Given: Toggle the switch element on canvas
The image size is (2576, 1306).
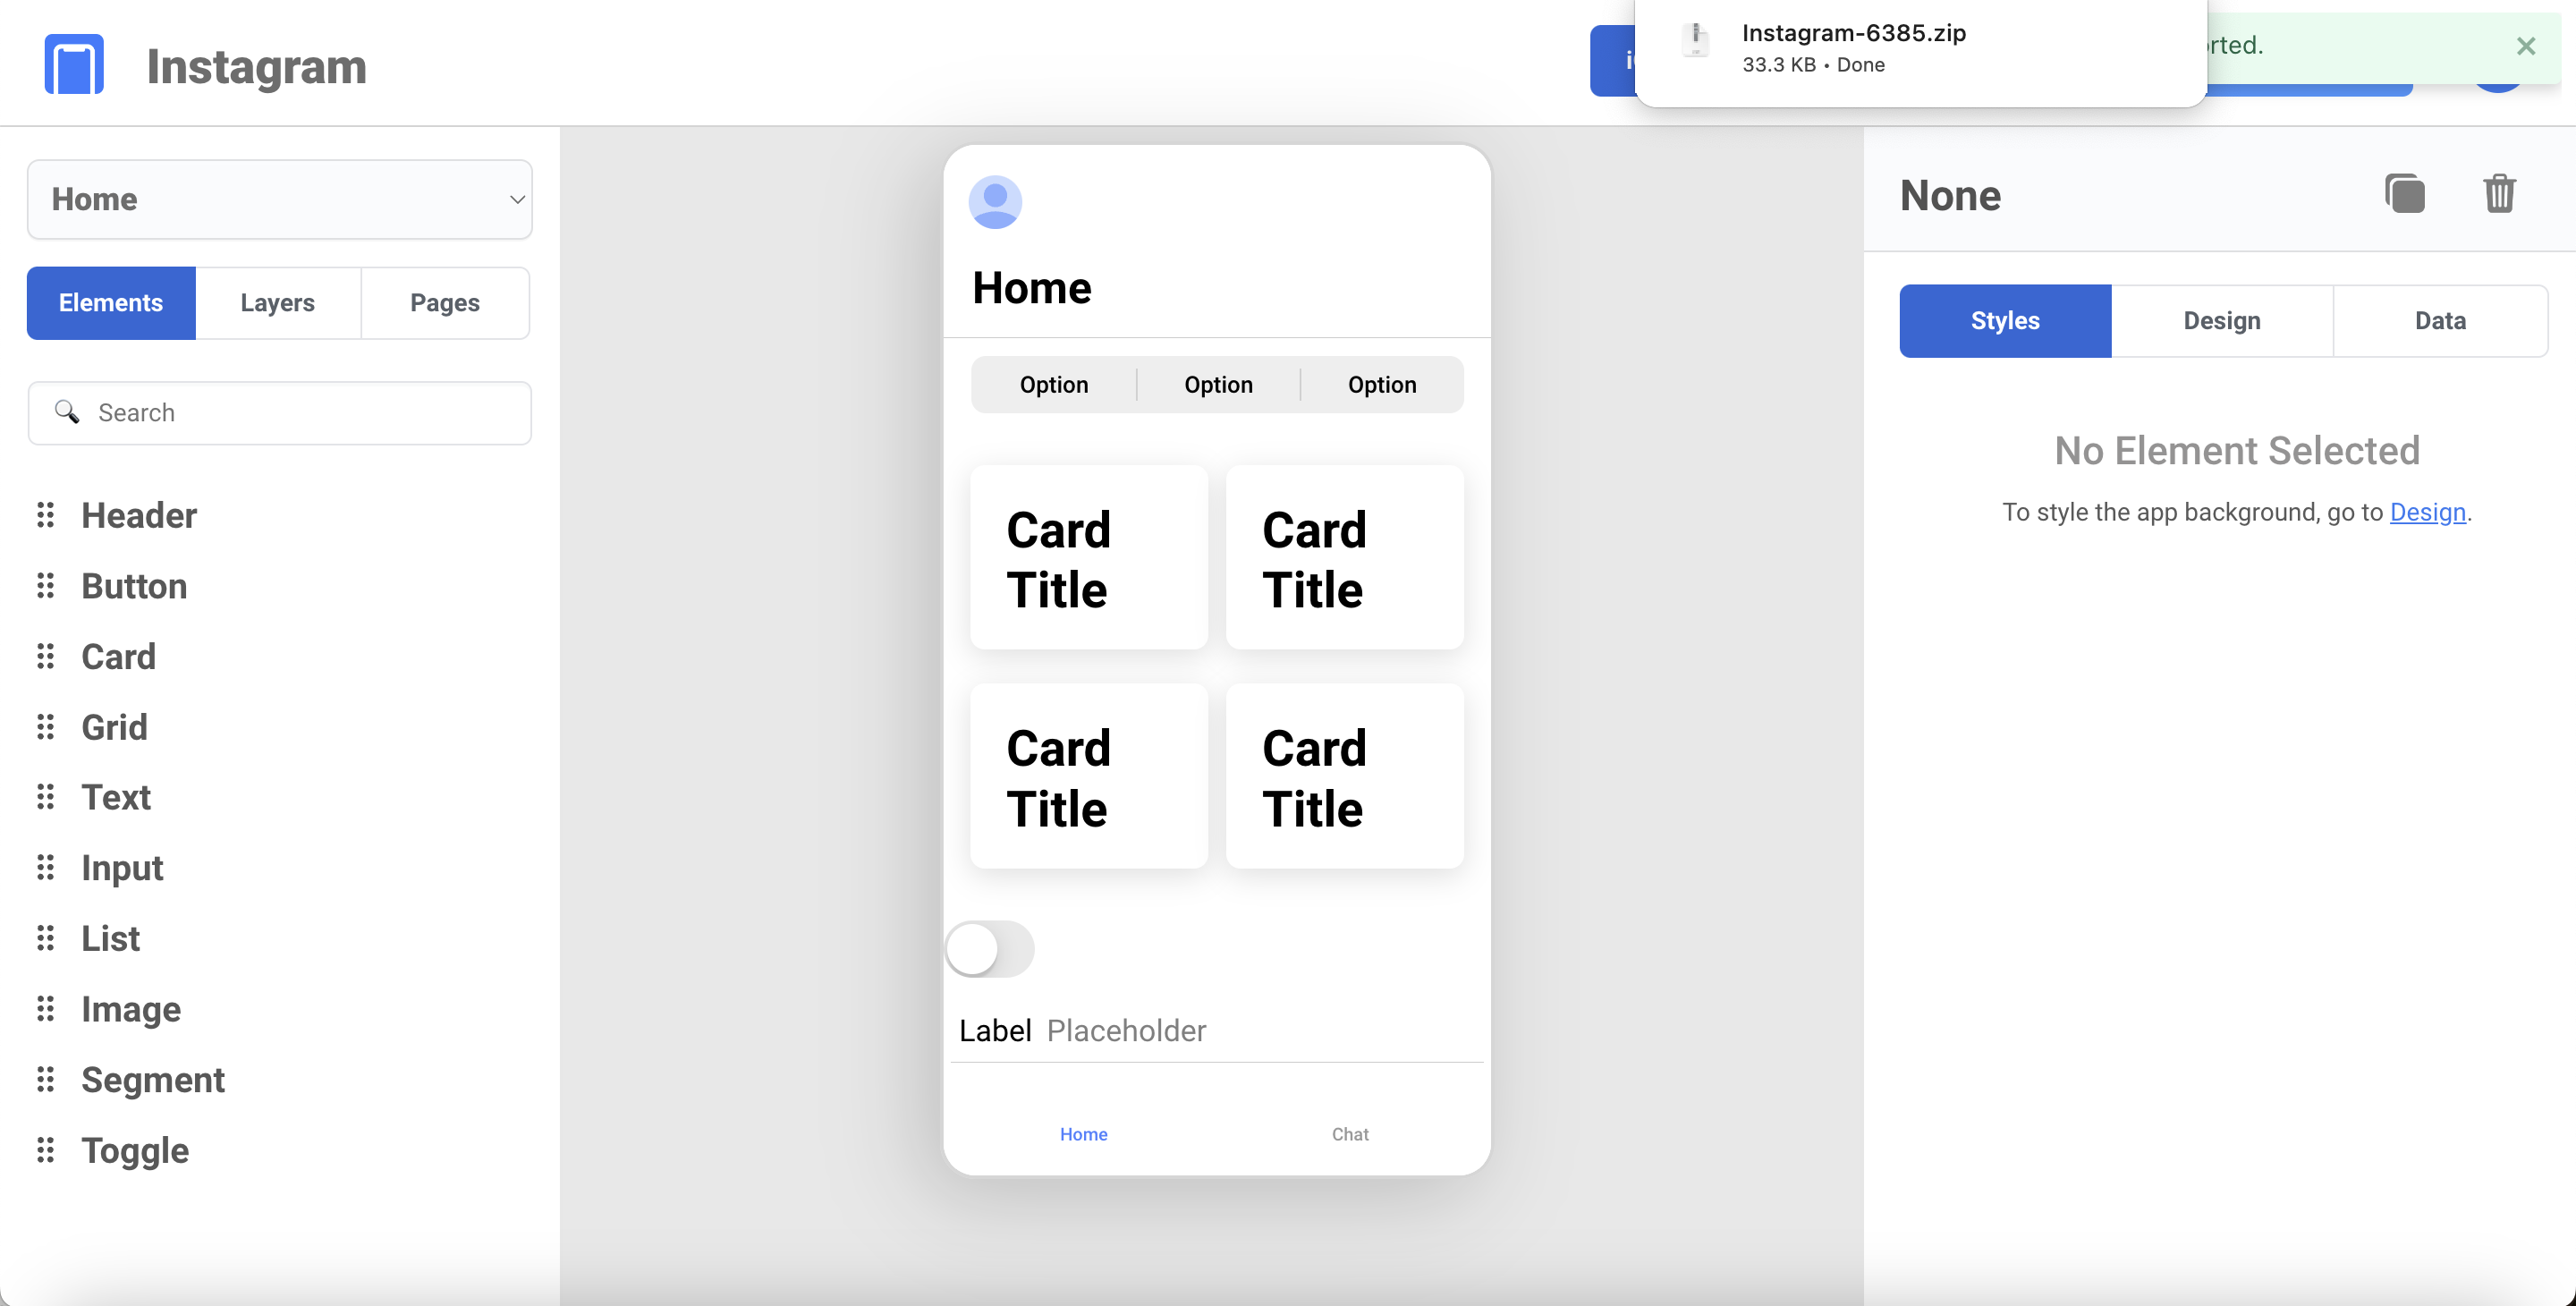Looking at the screenshot, I should (x=989, y=946).
